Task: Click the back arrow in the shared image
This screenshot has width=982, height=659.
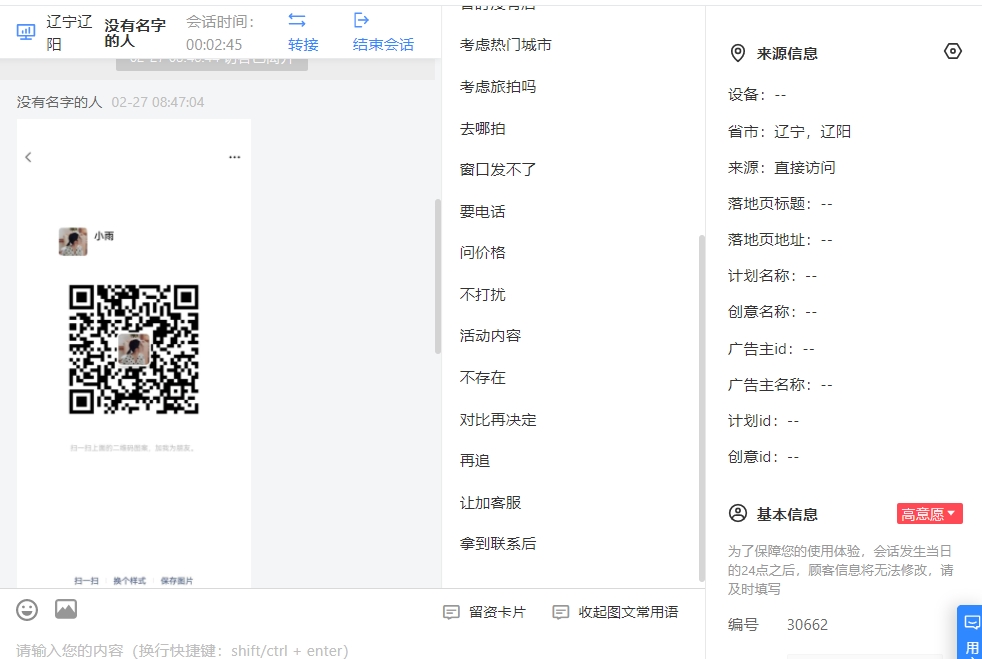Action: [x=28, y=157]
